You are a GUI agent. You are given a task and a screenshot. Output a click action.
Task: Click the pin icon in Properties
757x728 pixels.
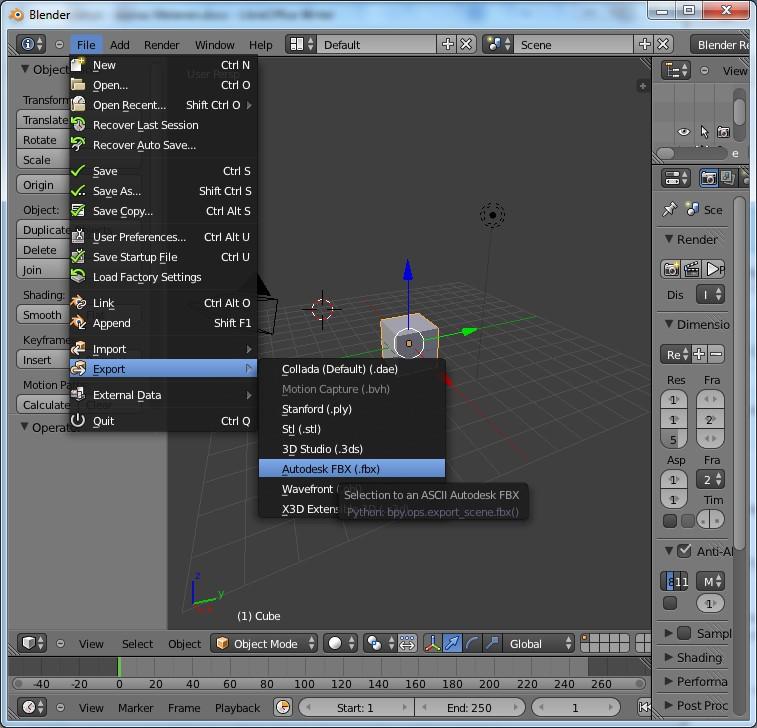point(670,210)
